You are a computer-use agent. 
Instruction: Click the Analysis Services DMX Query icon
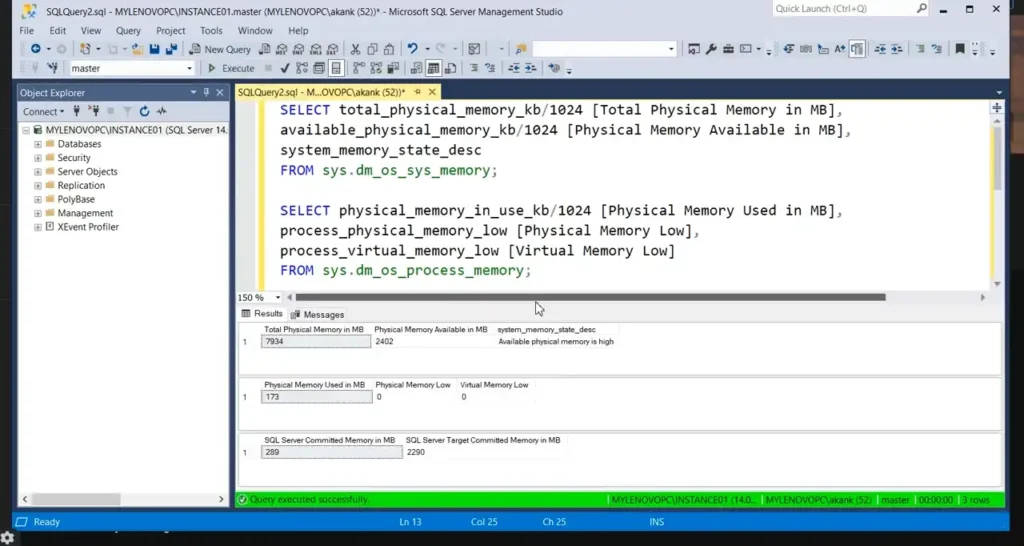(x=298, y=49)
